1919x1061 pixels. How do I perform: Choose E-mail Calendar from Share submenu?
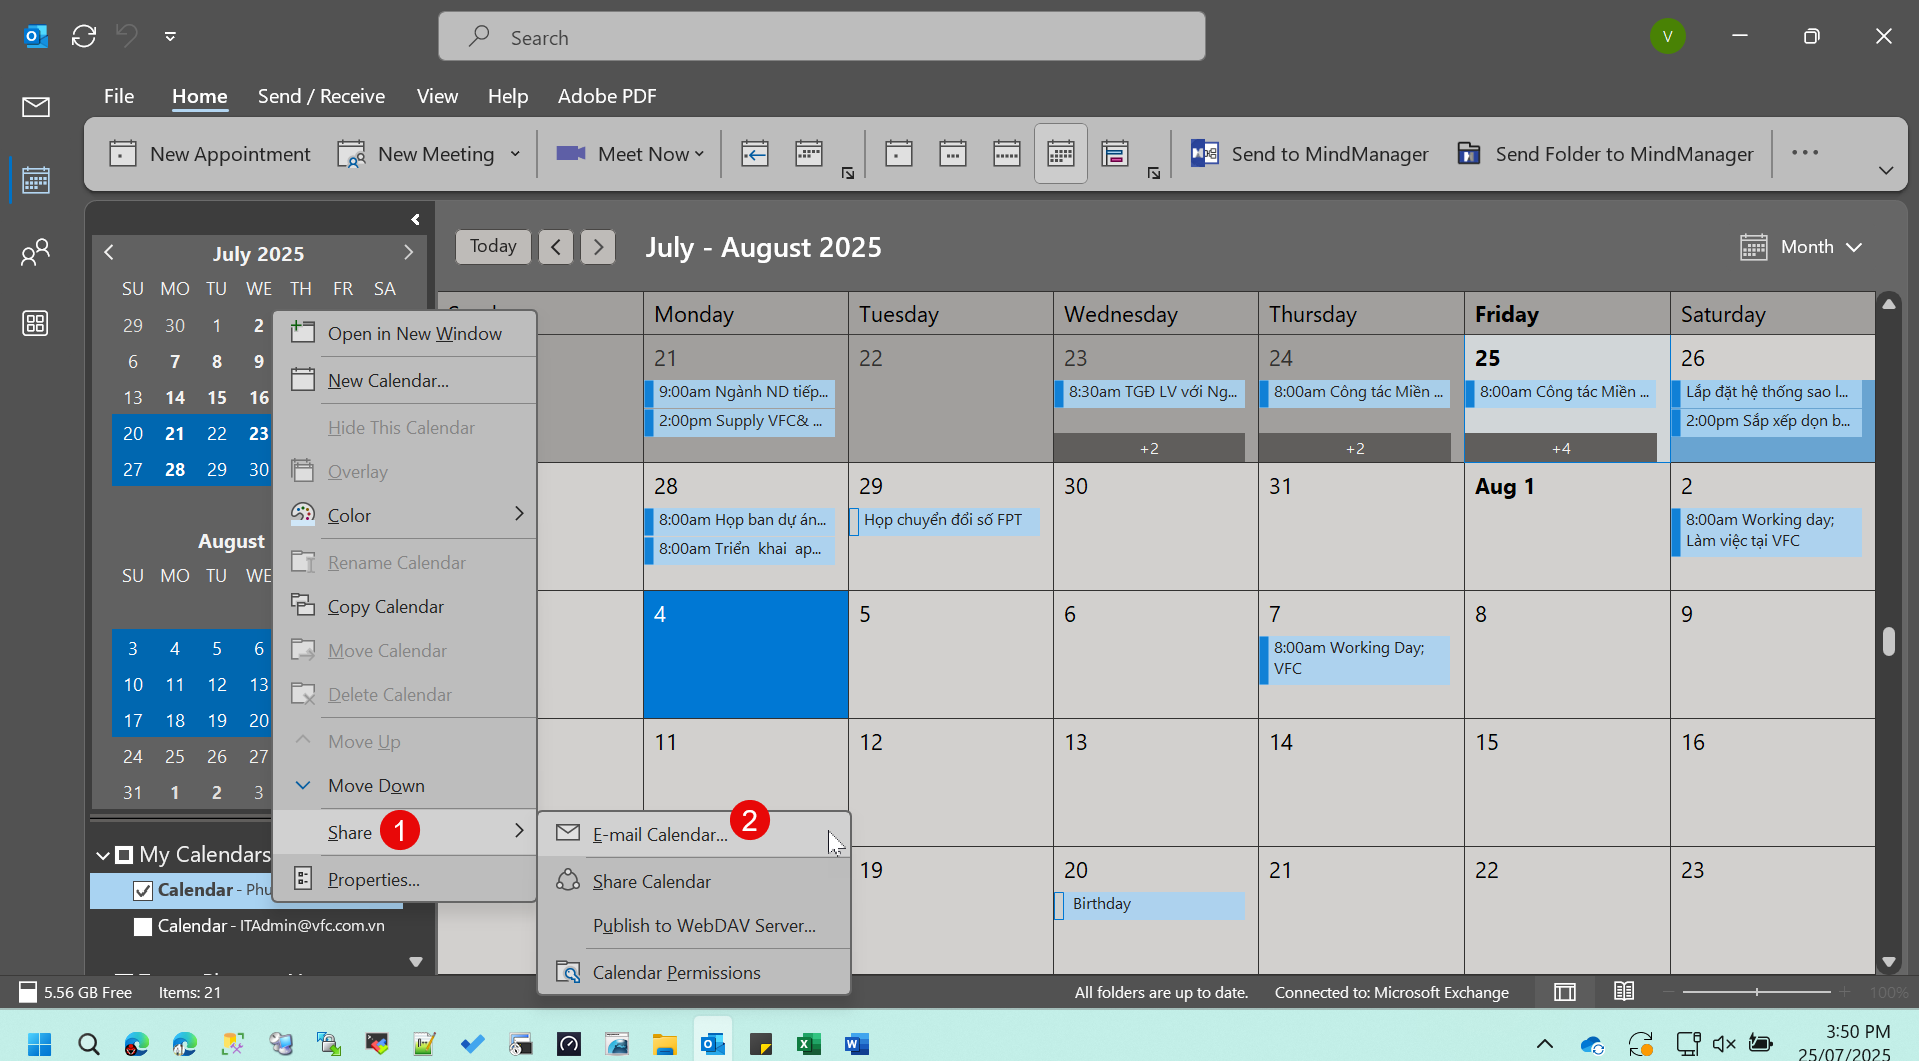coord(659,834)
